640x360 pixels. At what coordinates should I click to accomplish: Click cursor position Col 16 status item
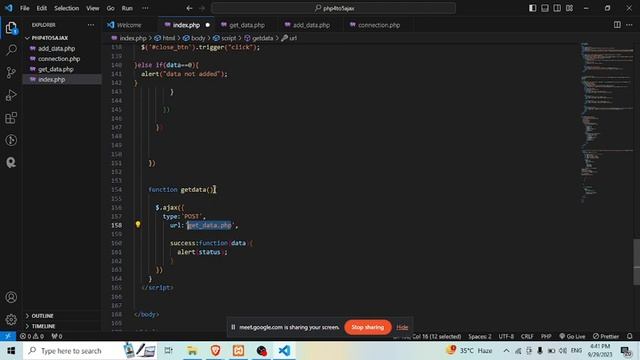(x=436, y=336)
